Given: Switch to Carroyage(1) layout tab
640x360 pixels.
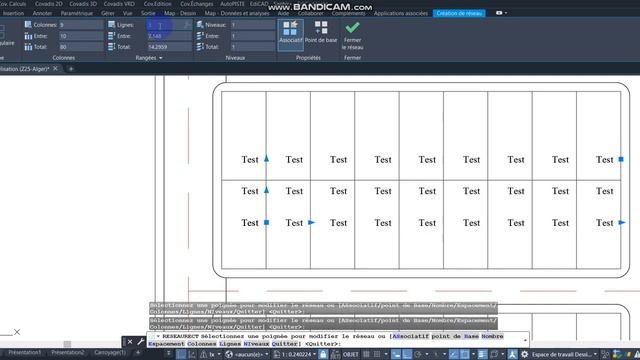Looking at the screenshot, I should pyautogui.click(x=110, y=352).
